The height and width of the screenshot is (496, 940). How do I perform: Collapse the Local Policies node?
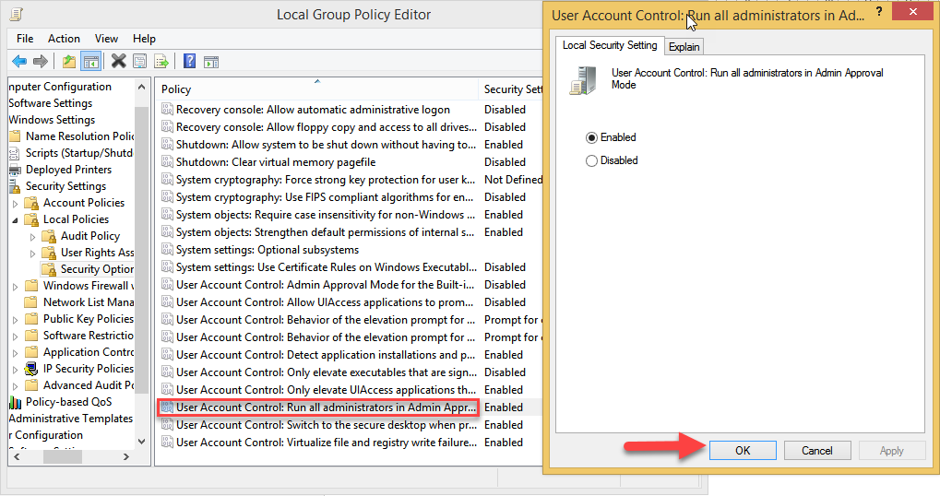(15, 221)
